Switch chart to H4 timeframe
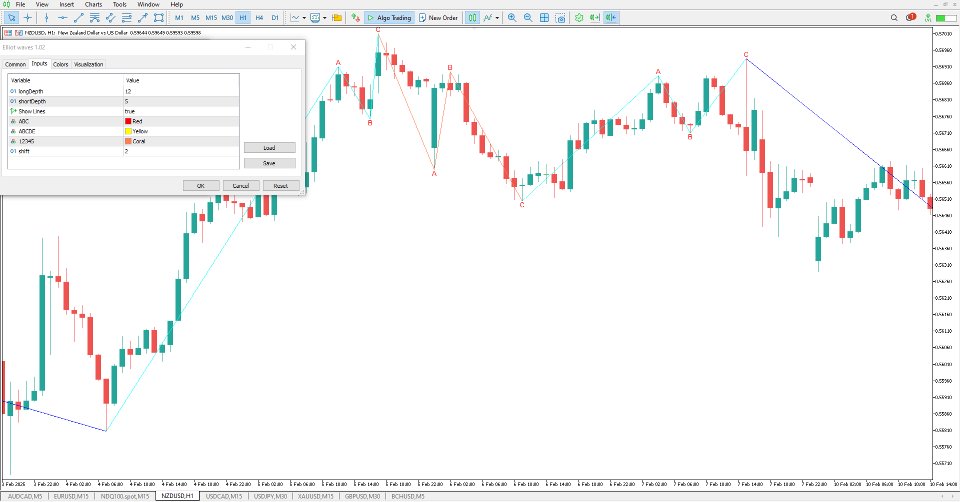 pyautogui.click(x=259, y=18)
